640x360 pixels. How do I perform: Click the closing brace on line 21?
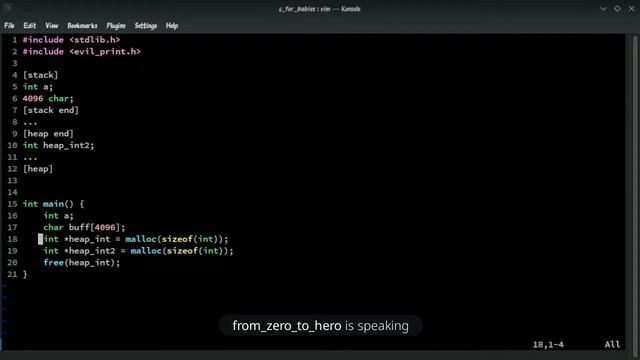pyautogui.click(x=25, y=274)
